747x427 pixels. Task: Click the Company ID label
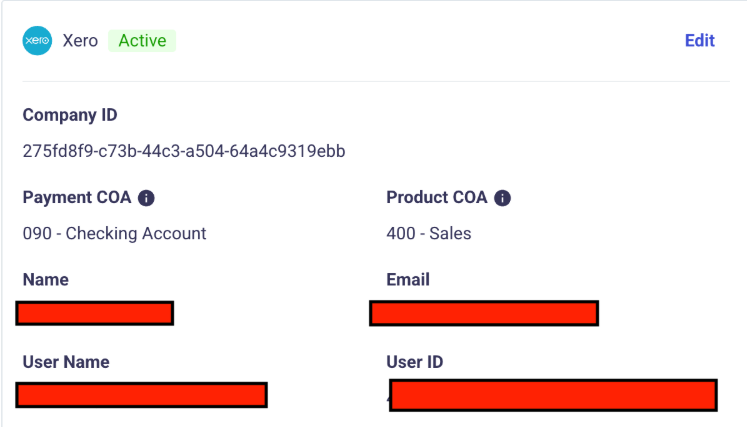point(70,115)
